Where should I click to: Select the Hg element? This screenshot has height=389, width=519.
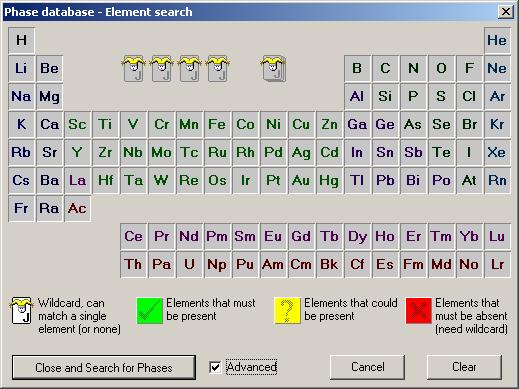[x=329, y=180]
